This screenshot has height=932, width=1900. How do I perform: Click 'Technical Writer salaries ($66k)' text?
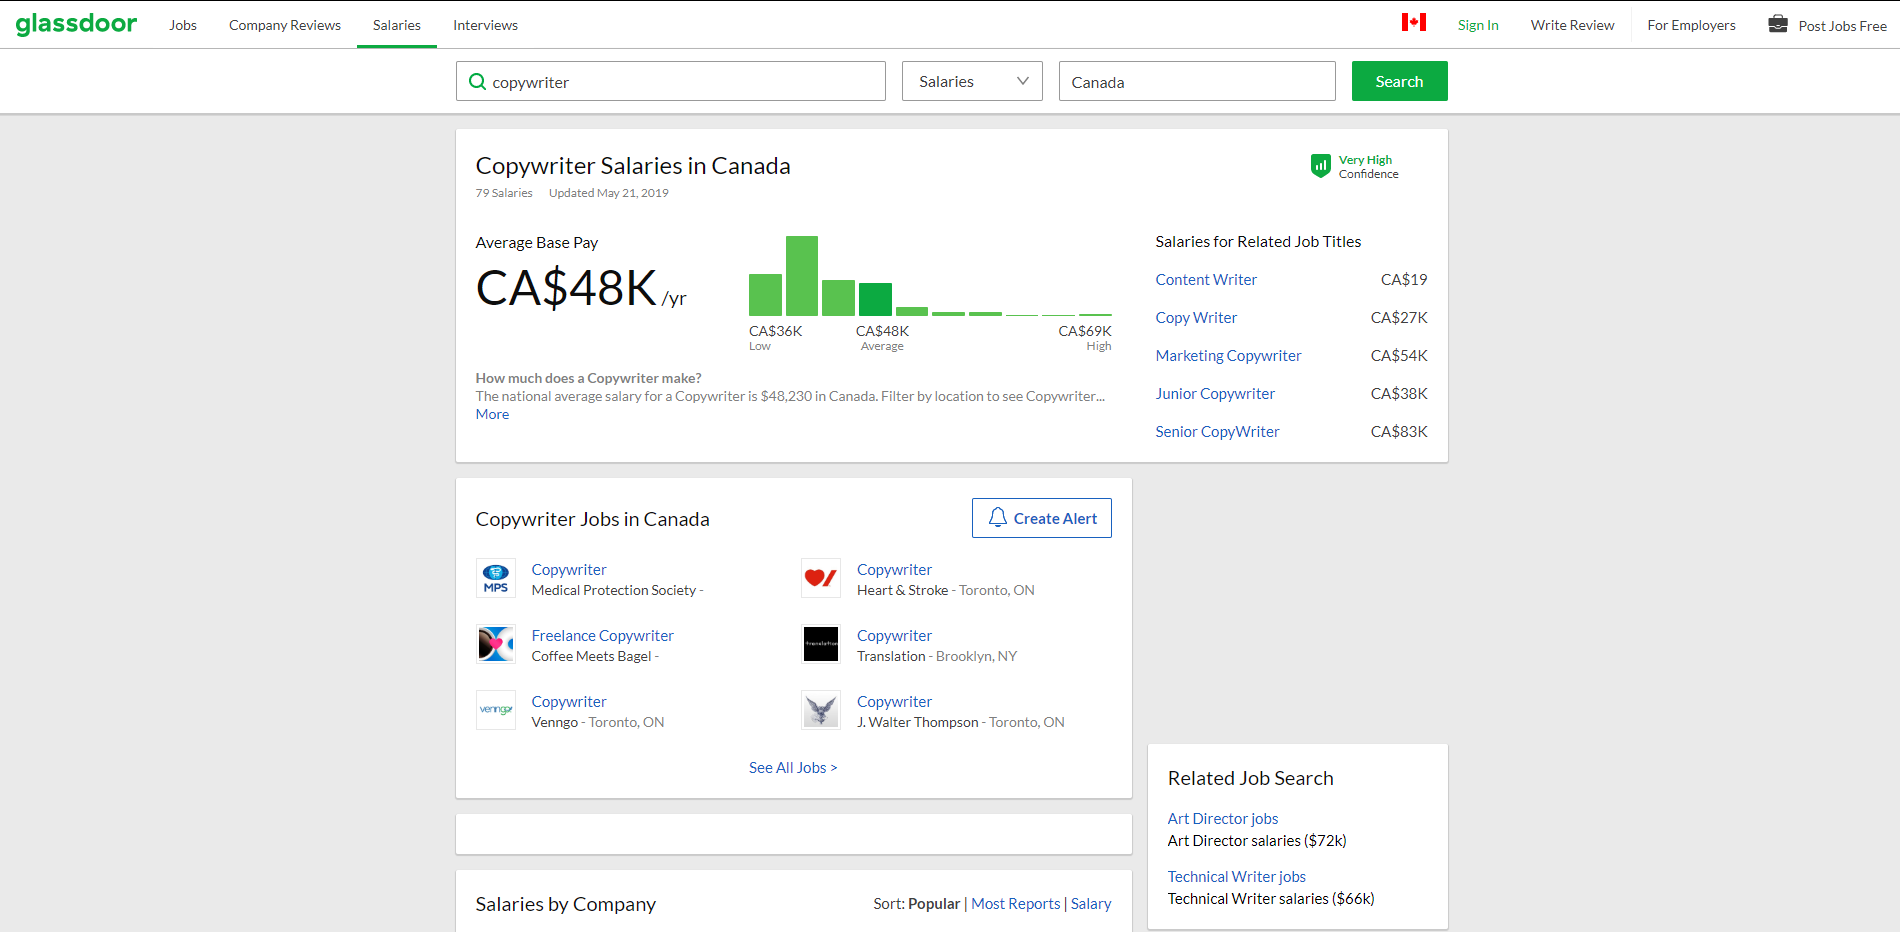click(1271, 899)
